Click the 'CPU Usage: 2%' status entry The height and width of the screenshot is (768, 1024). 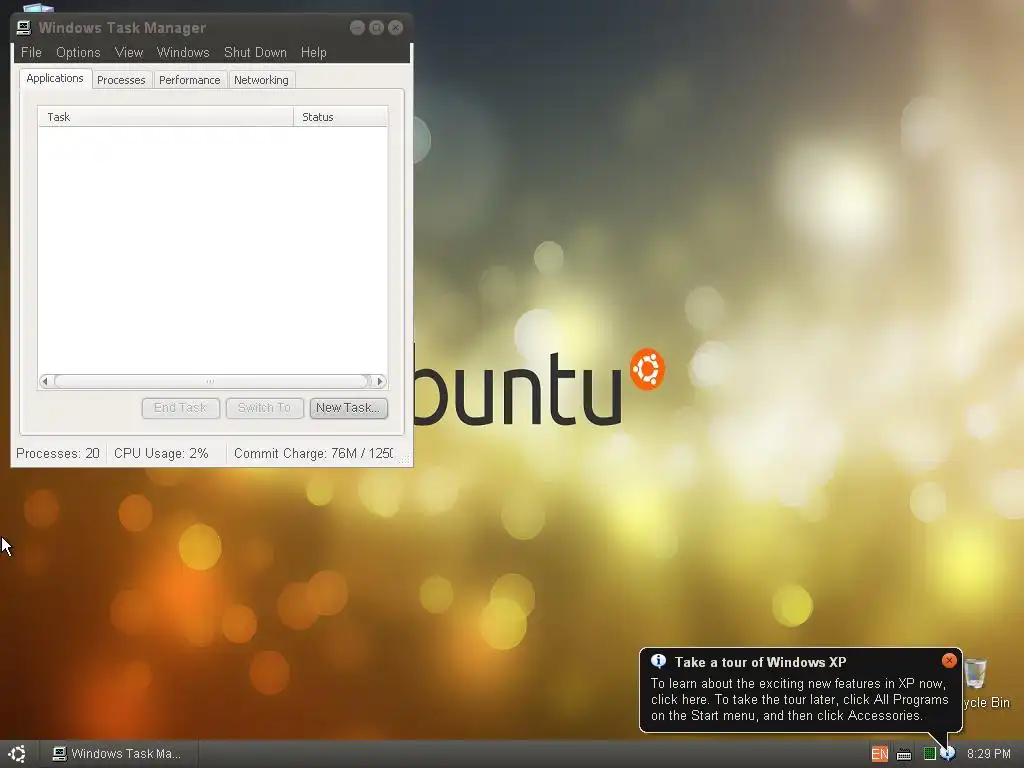[161, 453]
